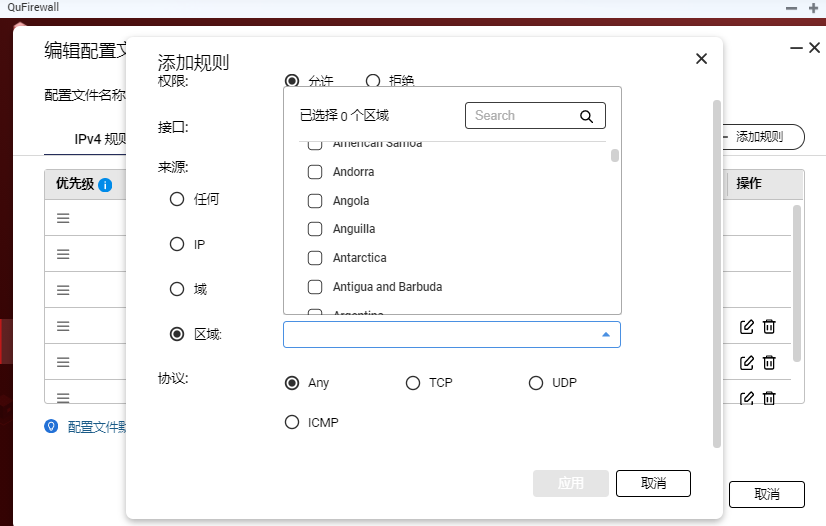The image size is (826, 526).
Task: Maximize the QuFirewall window with plus icon
Action: tap(813, 8)
